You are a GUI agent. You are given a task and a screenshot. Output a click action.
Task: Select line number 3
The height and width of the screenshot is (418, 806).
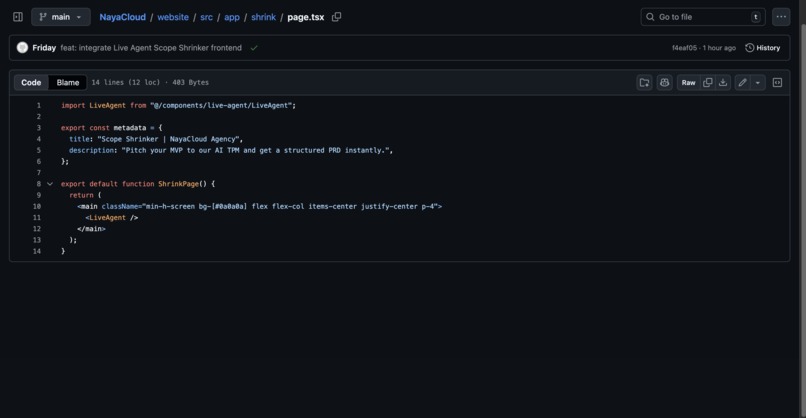point(39,128)
